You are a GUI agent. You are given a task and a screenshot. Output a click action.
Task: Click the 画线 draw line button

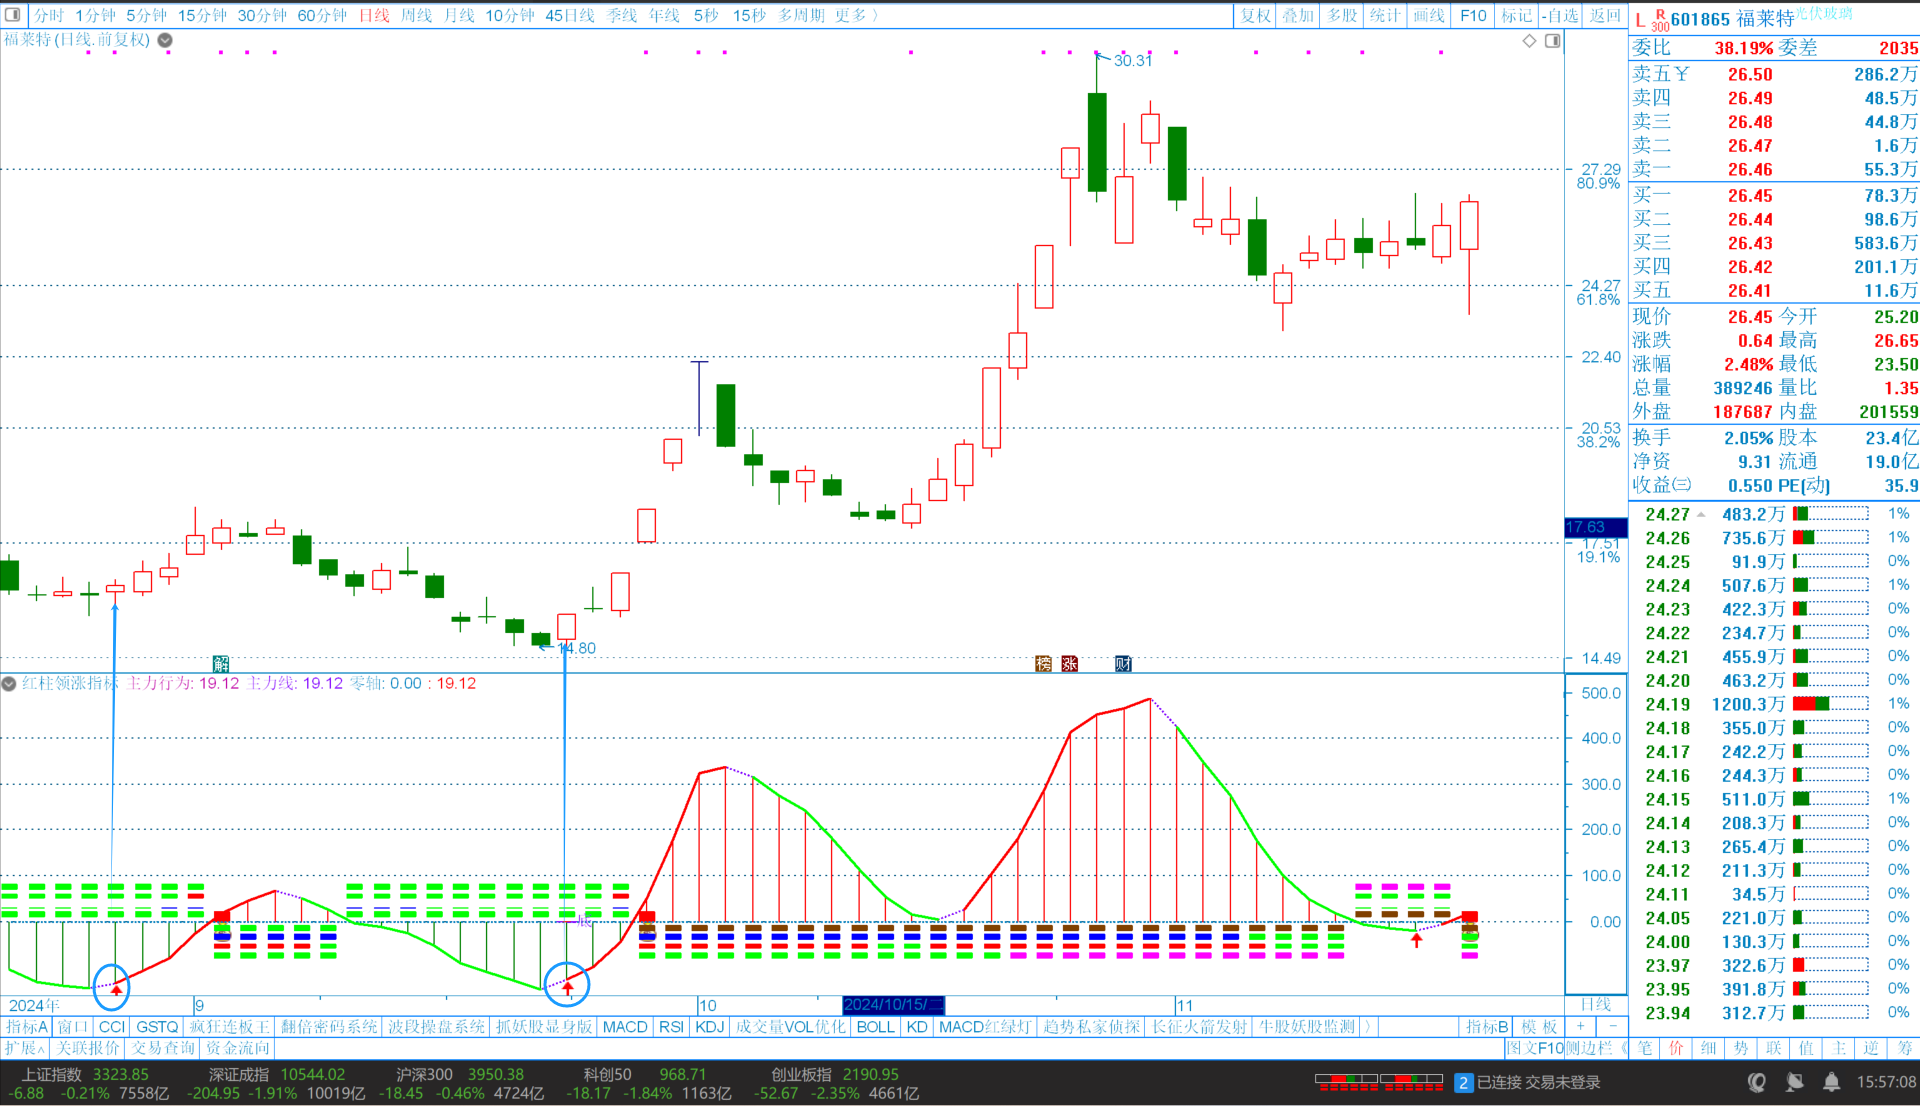(x=1428, y=15)
